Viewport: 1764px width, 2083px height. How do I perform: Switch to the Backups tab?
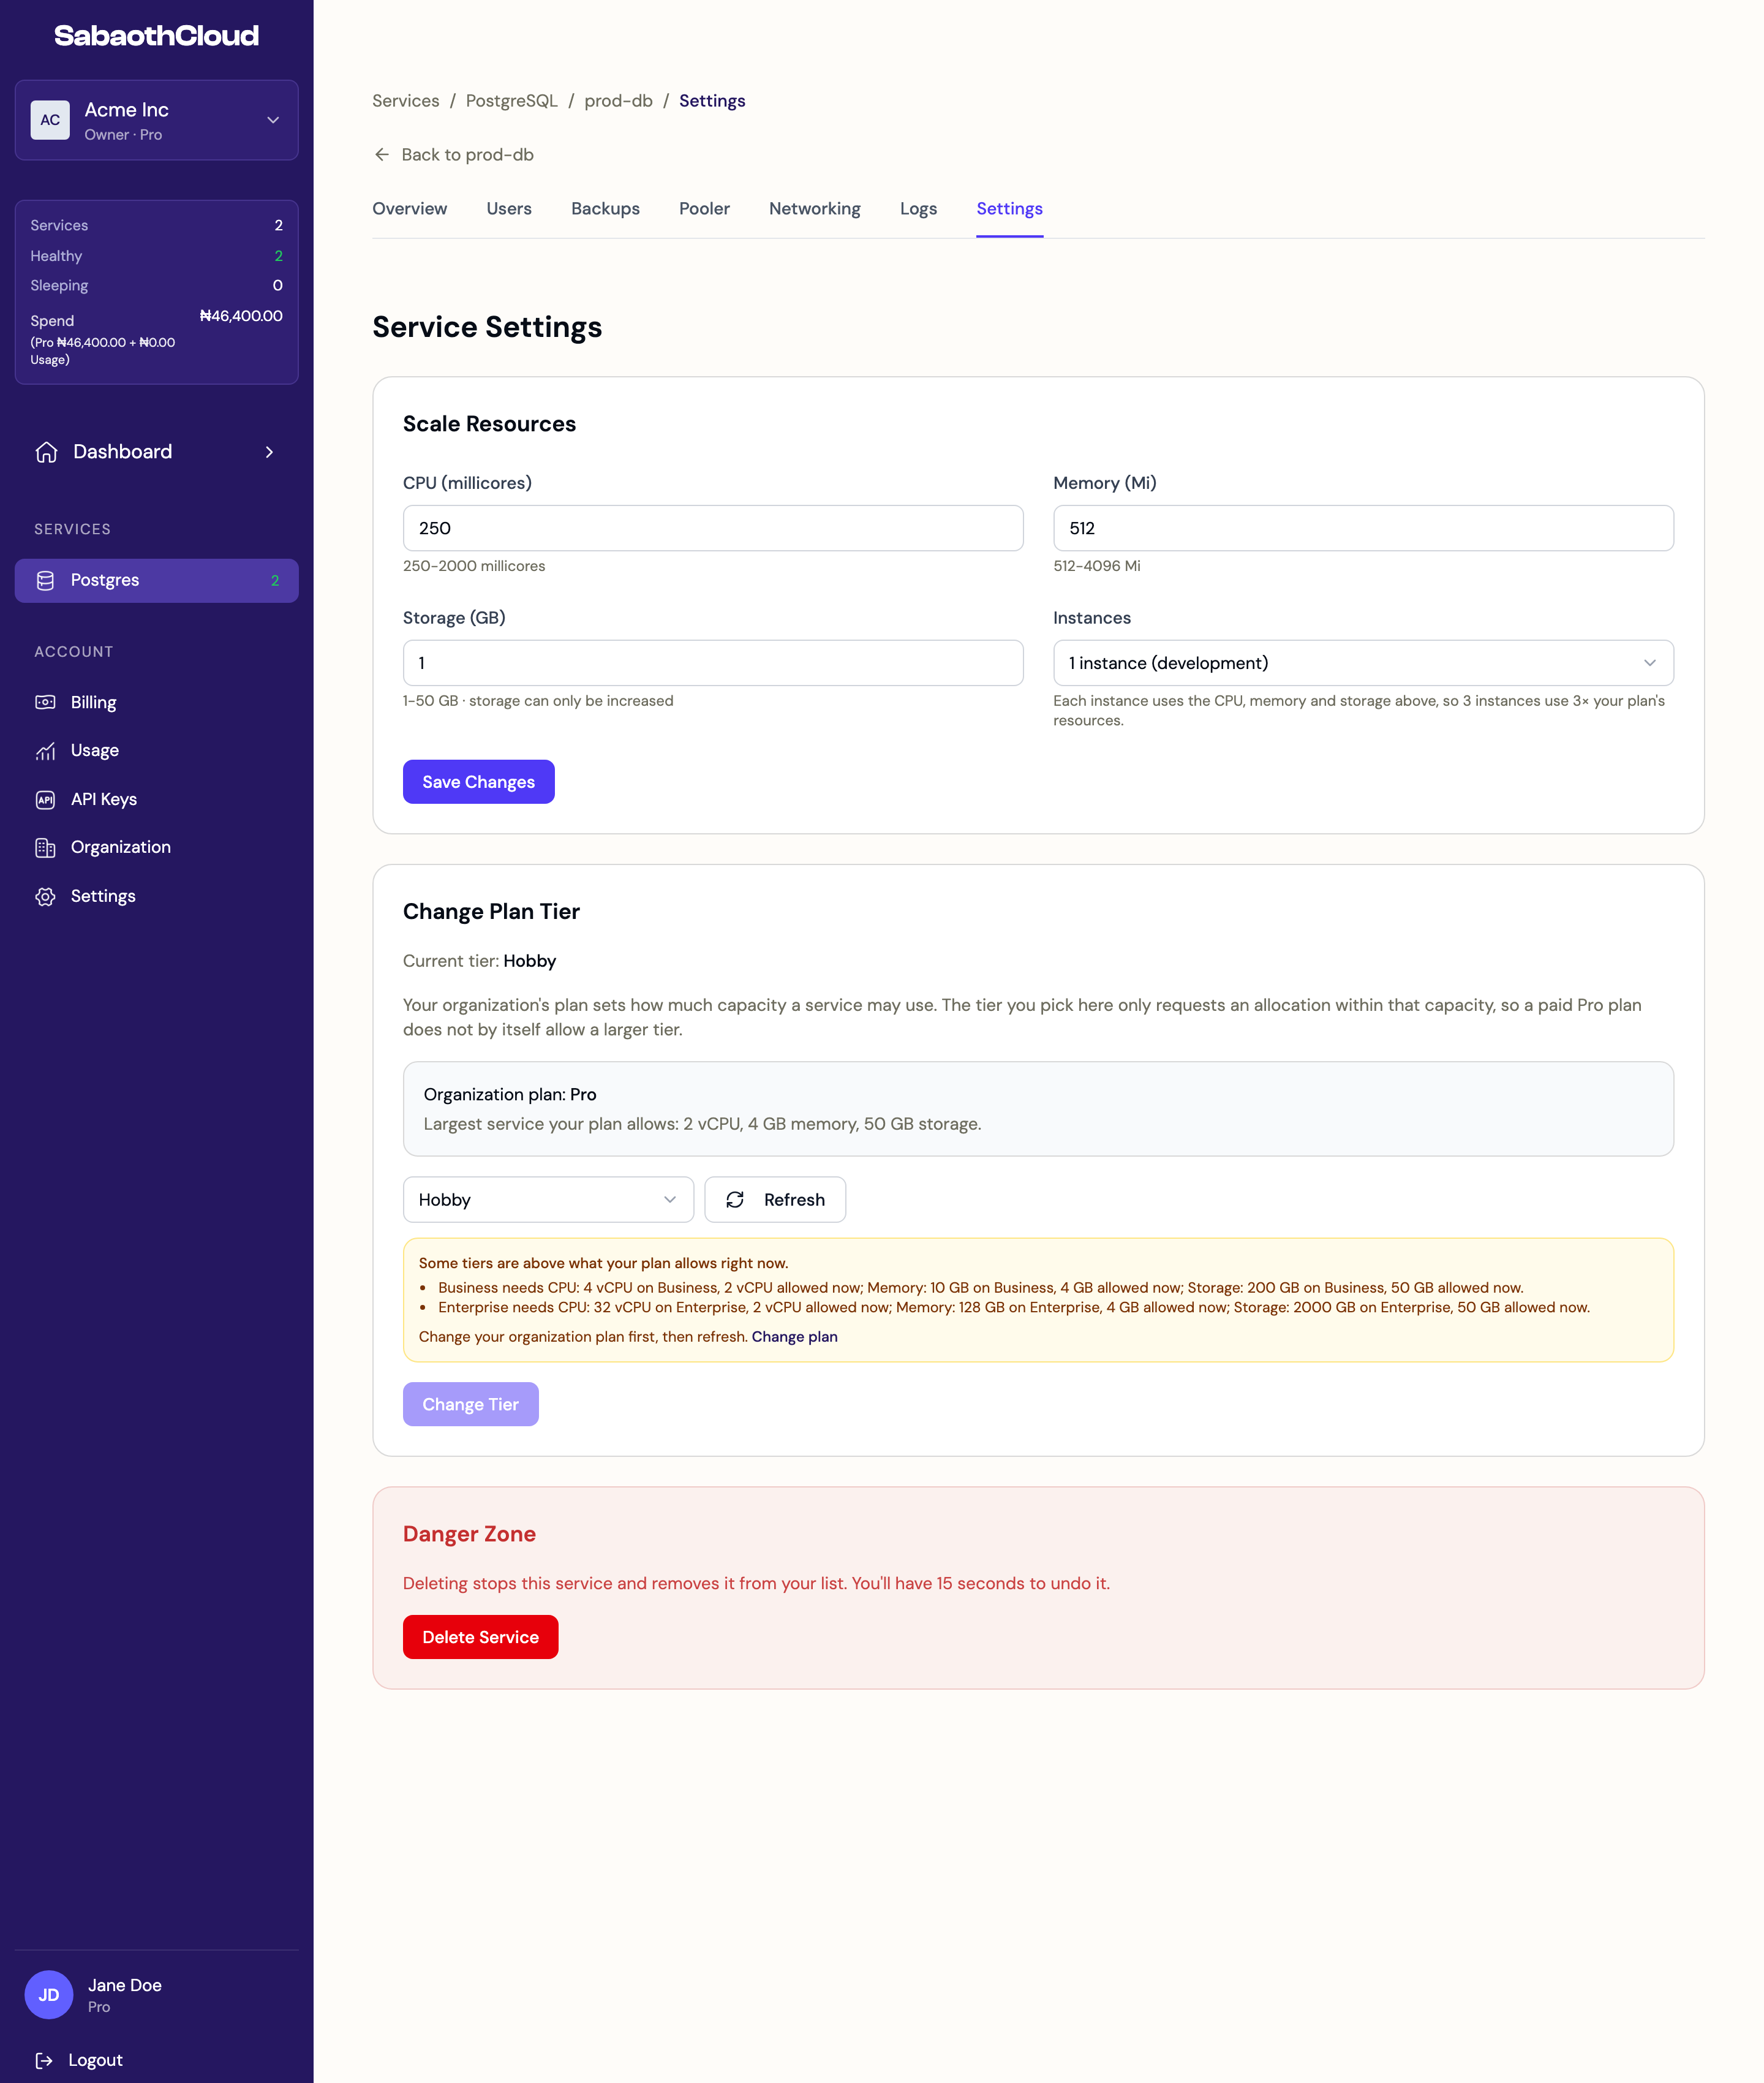point(605,209)
